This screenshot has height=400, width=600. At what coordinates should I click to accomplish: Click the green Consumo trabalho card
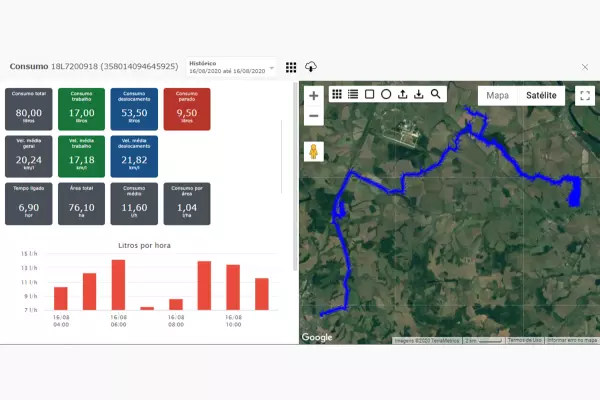(81, 108)
